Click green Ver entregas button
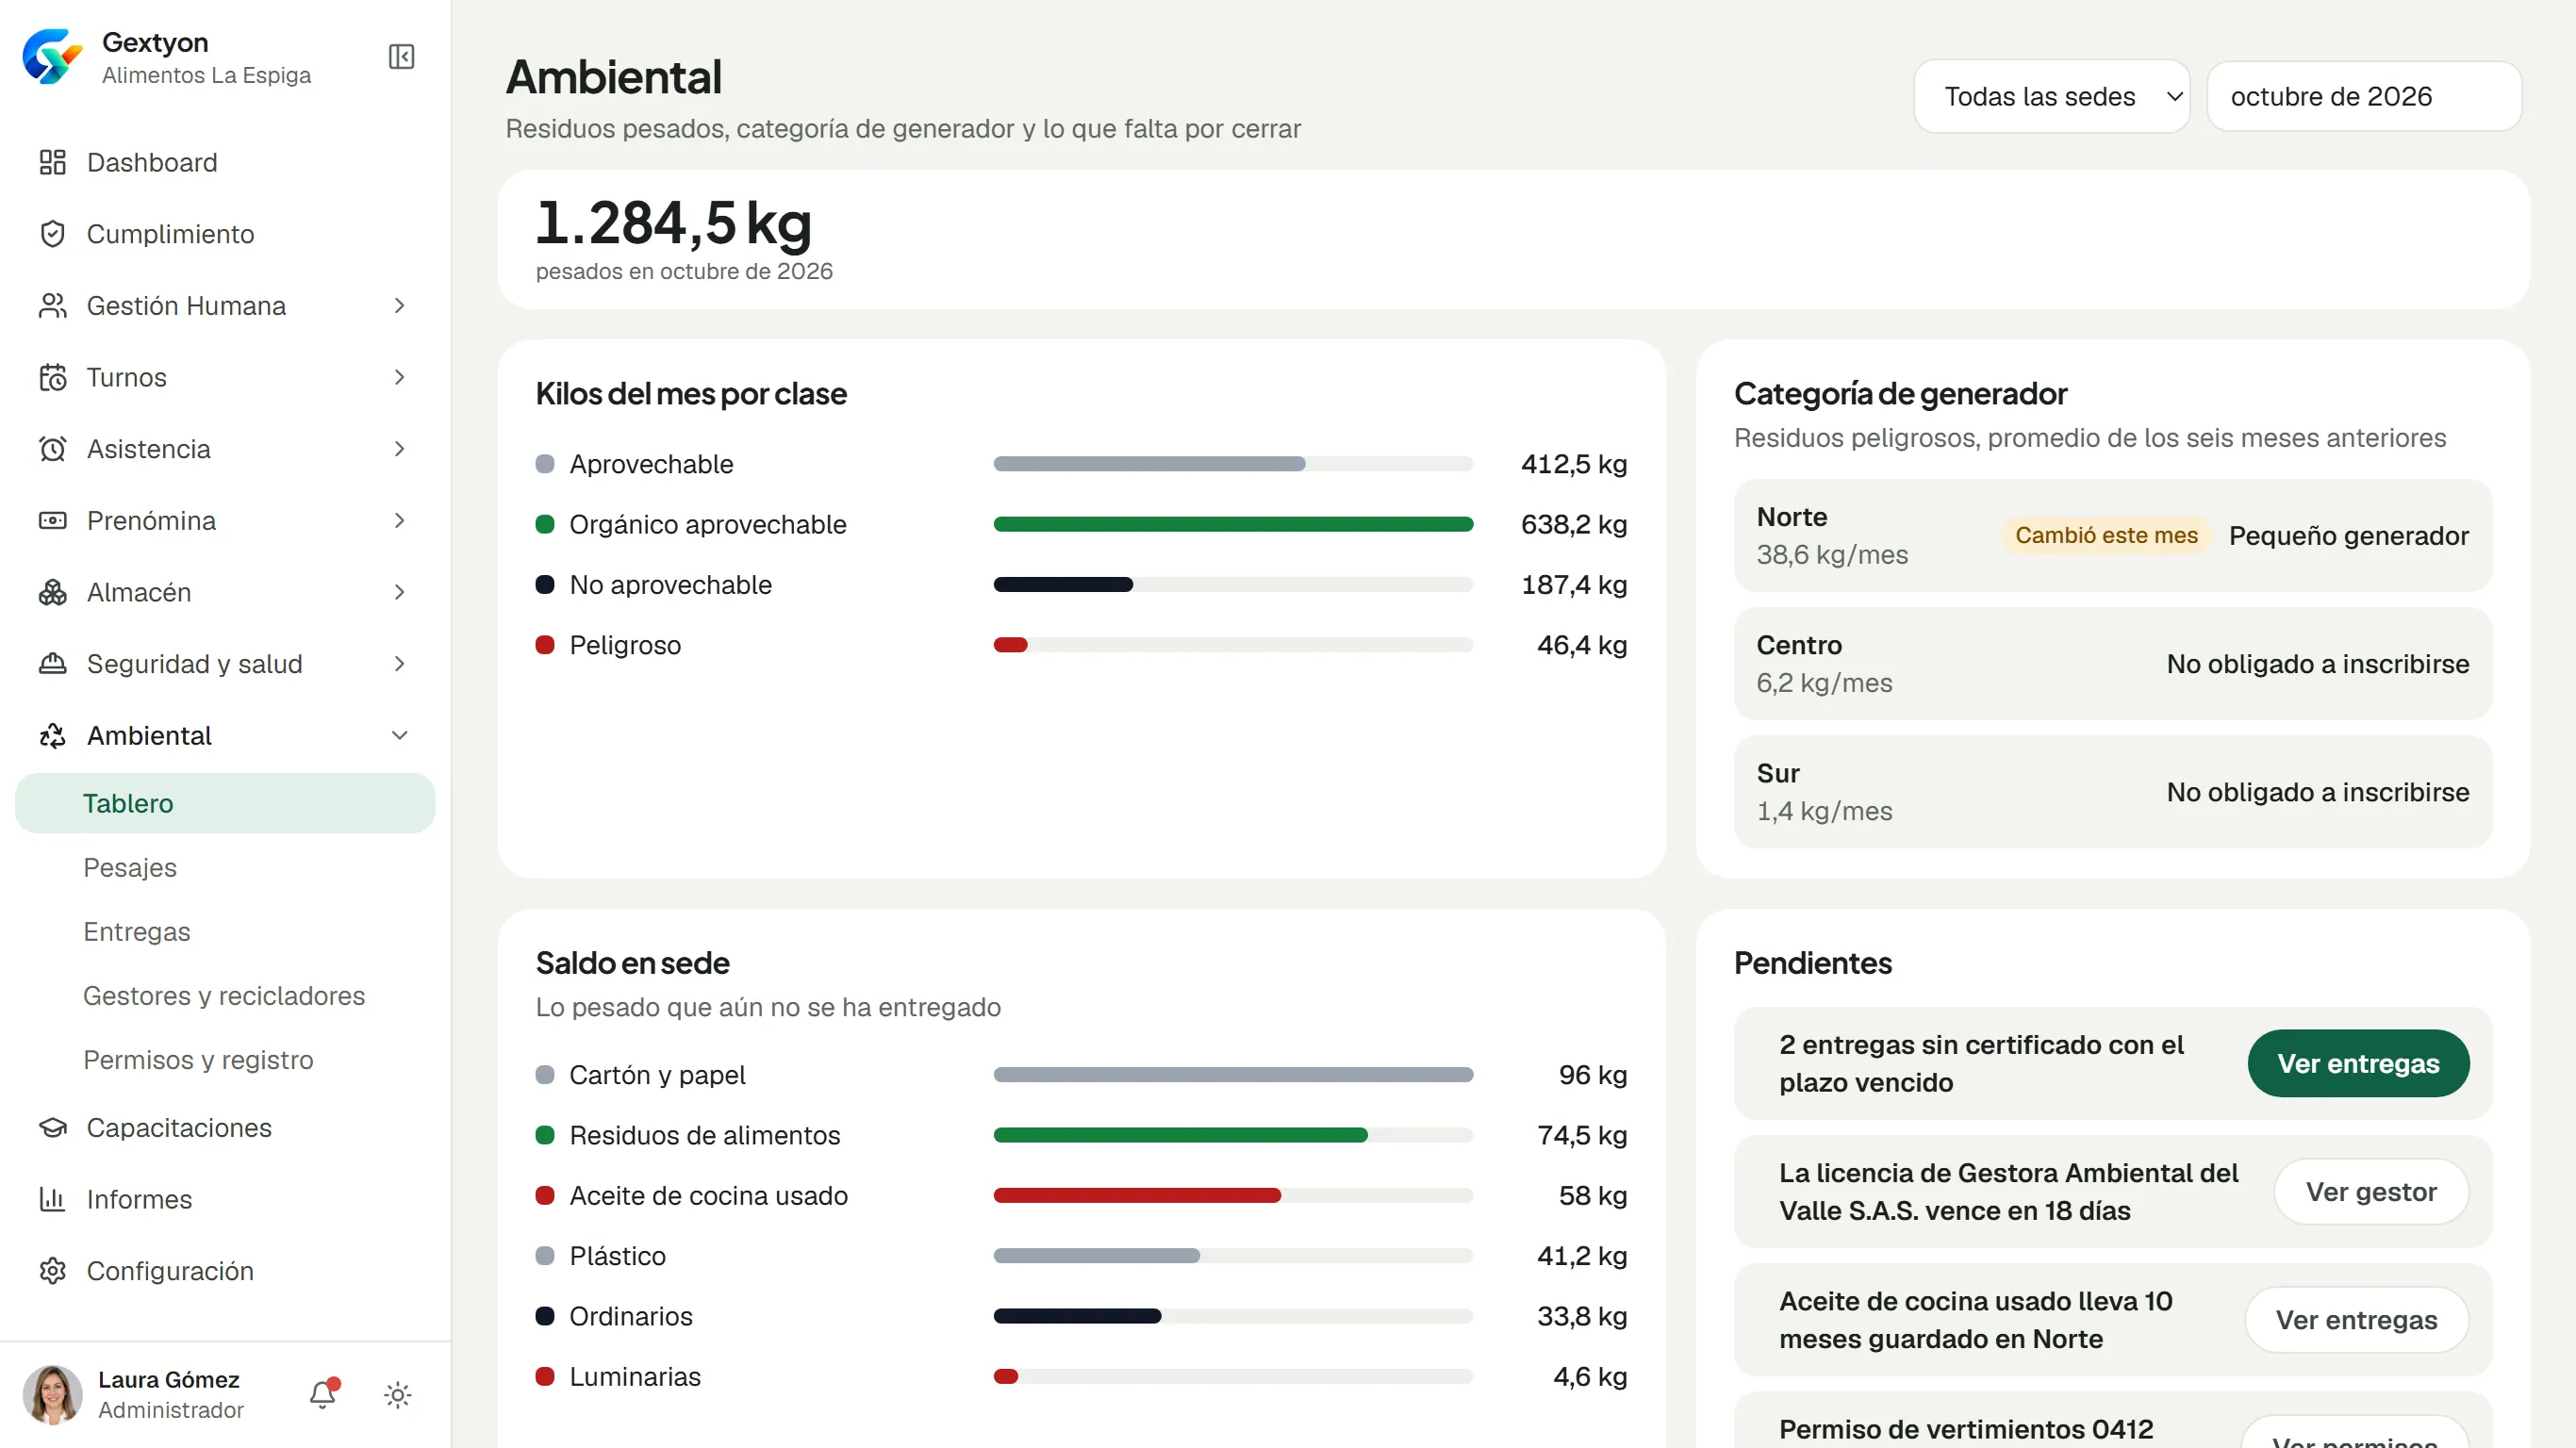Viewport: 2576px width, 1448px height. 2358,1063
